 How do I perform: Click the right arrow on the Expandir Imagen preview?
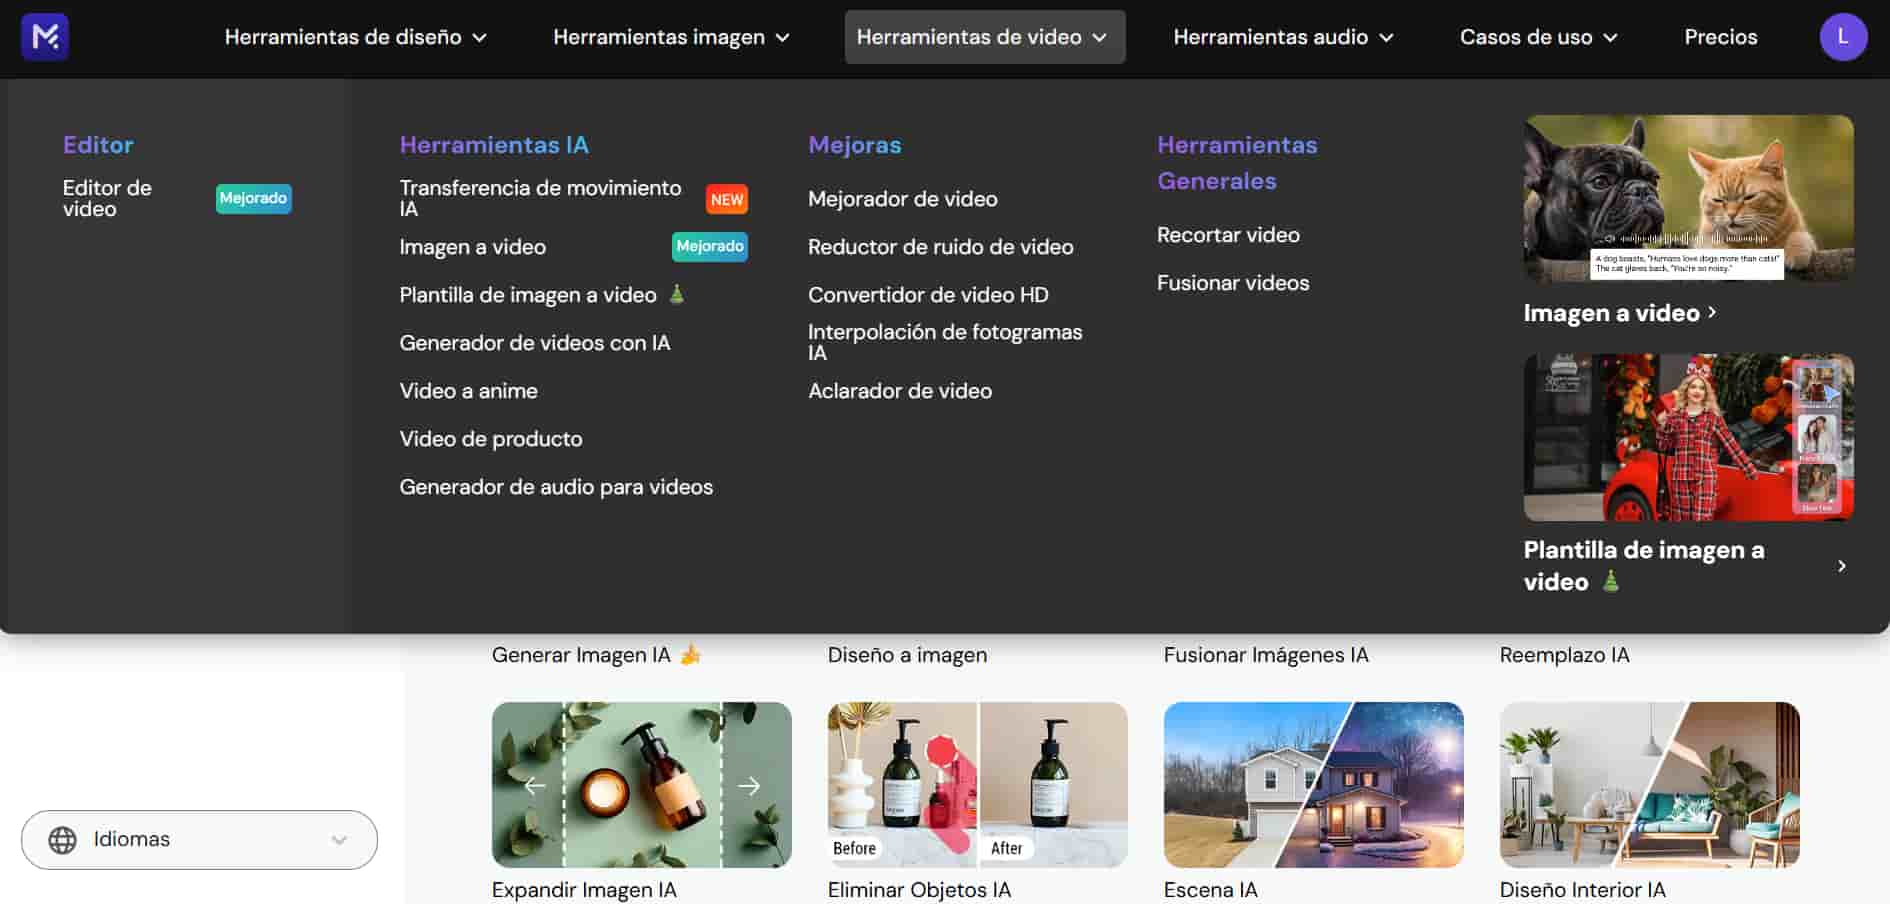point(748,786)
